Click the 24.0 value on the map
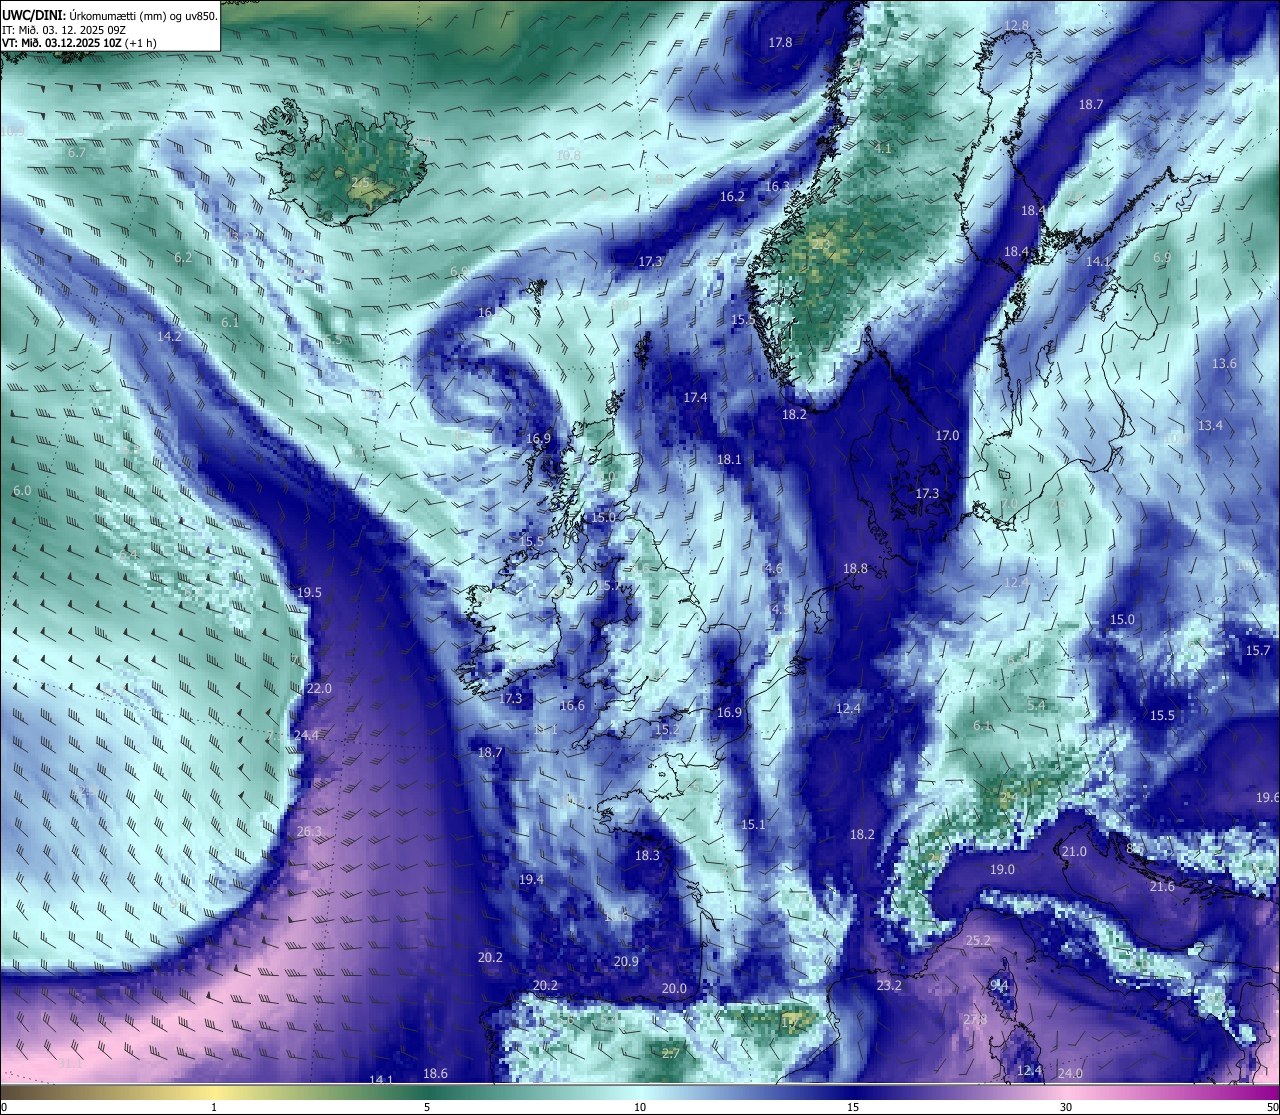This screenshot has width=1280, height=1115. coord(1070,1074)
